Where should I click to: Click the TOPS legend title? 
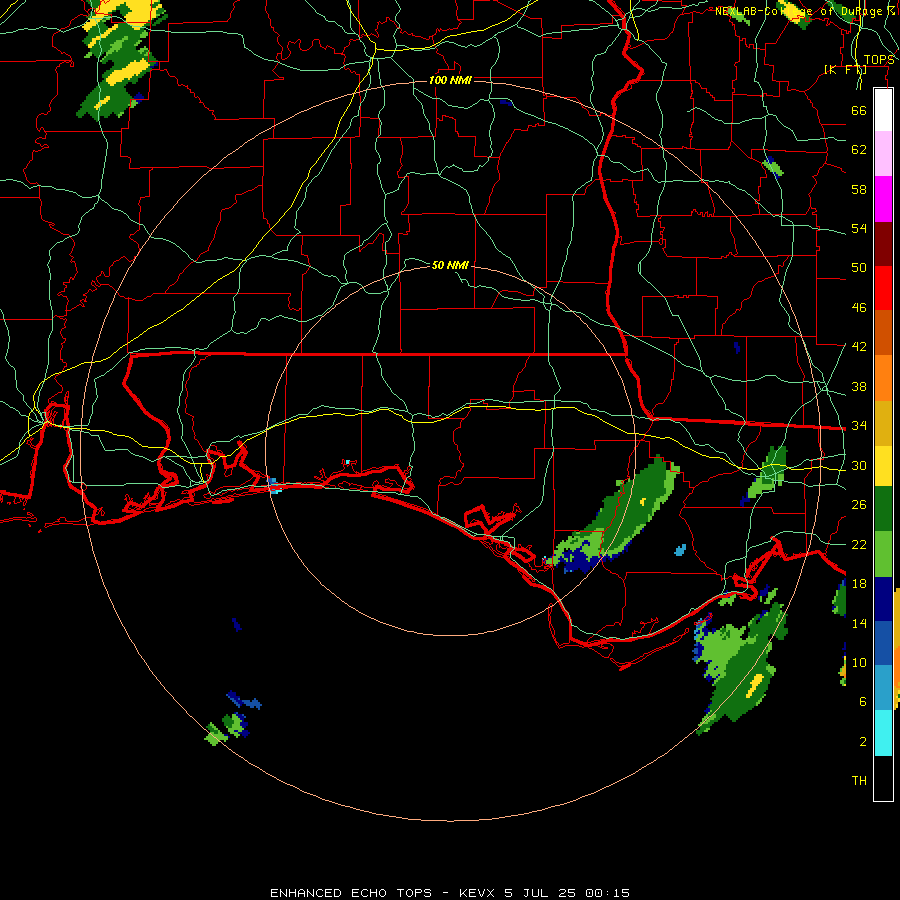pos(879,60)
